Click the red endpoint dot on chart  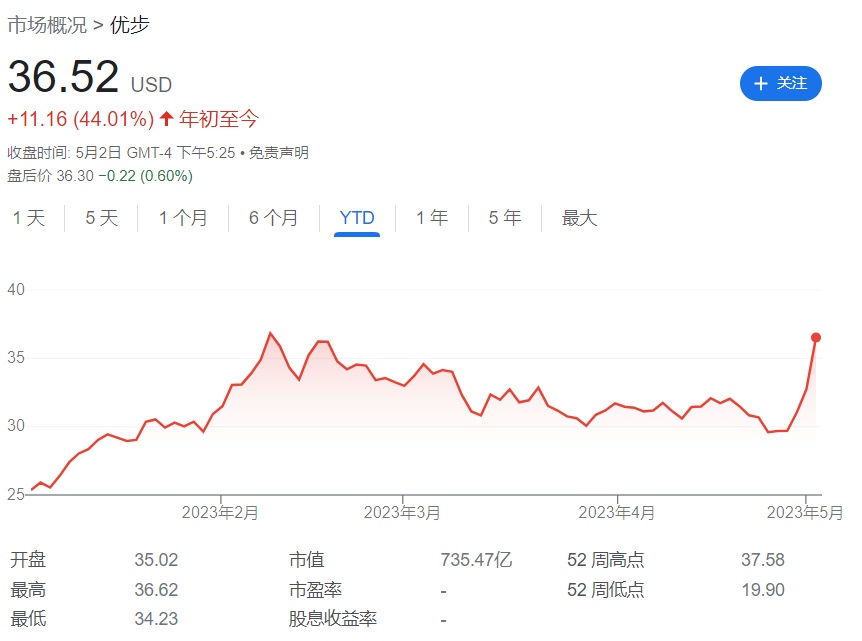click(816, 337)
